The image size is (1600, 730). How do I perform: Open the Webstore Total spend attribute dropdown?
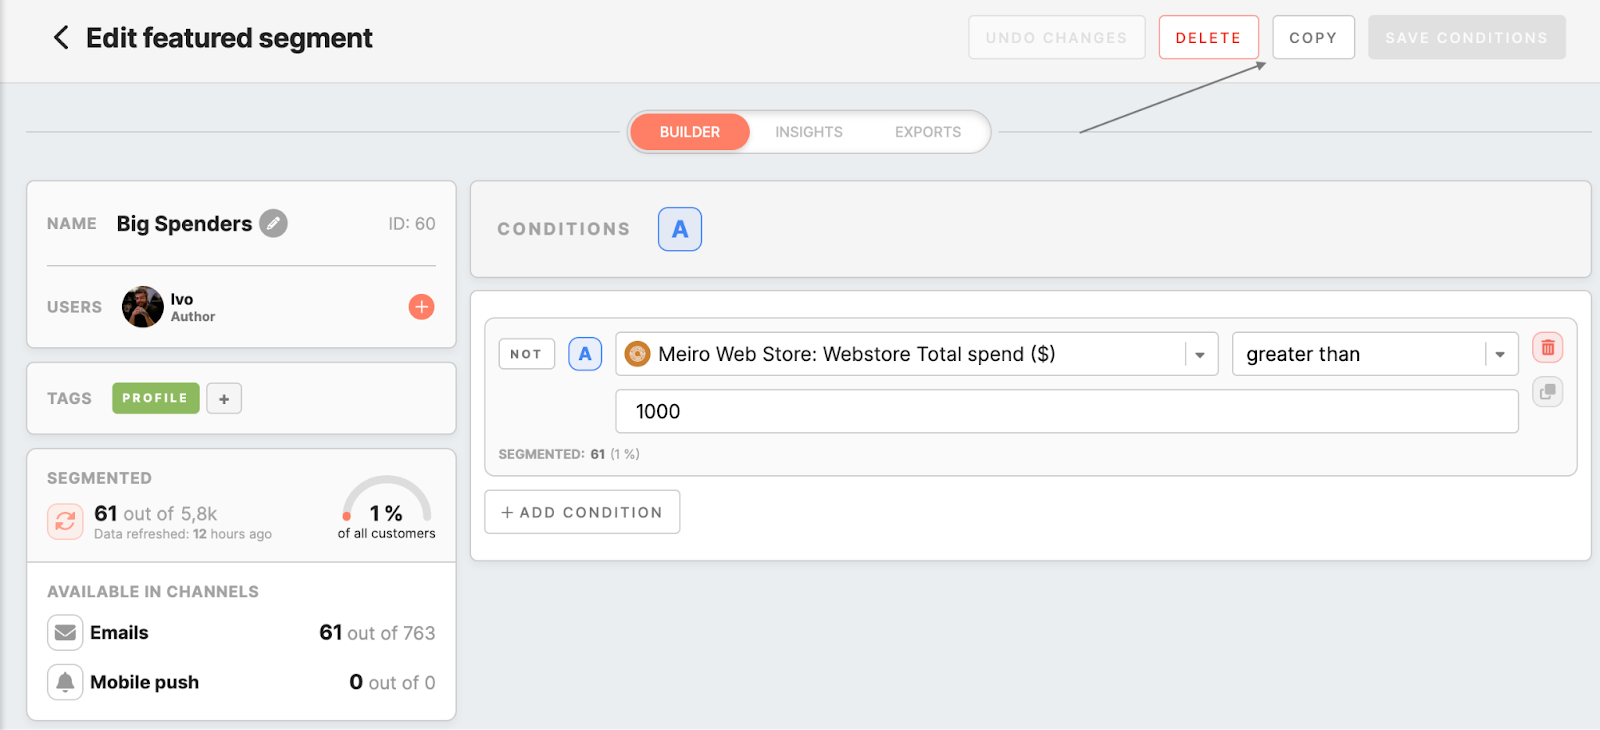1199,354
